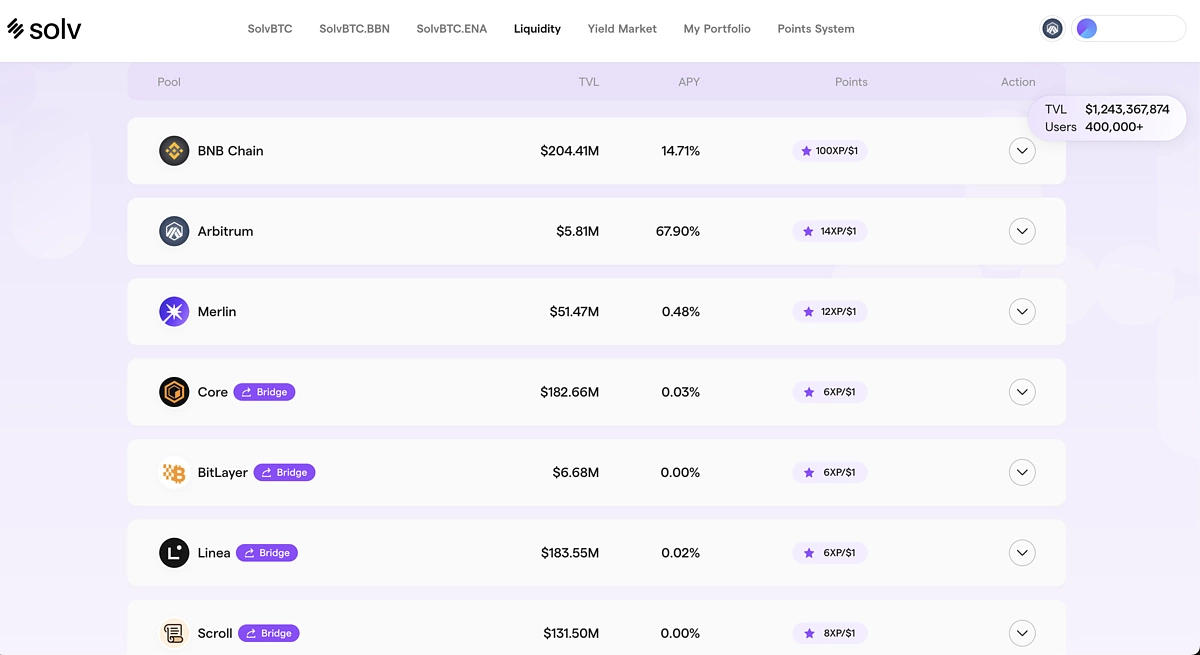Click the 100XP/$1 points badge
The image size is (1200, 655).
click(830, 151)
